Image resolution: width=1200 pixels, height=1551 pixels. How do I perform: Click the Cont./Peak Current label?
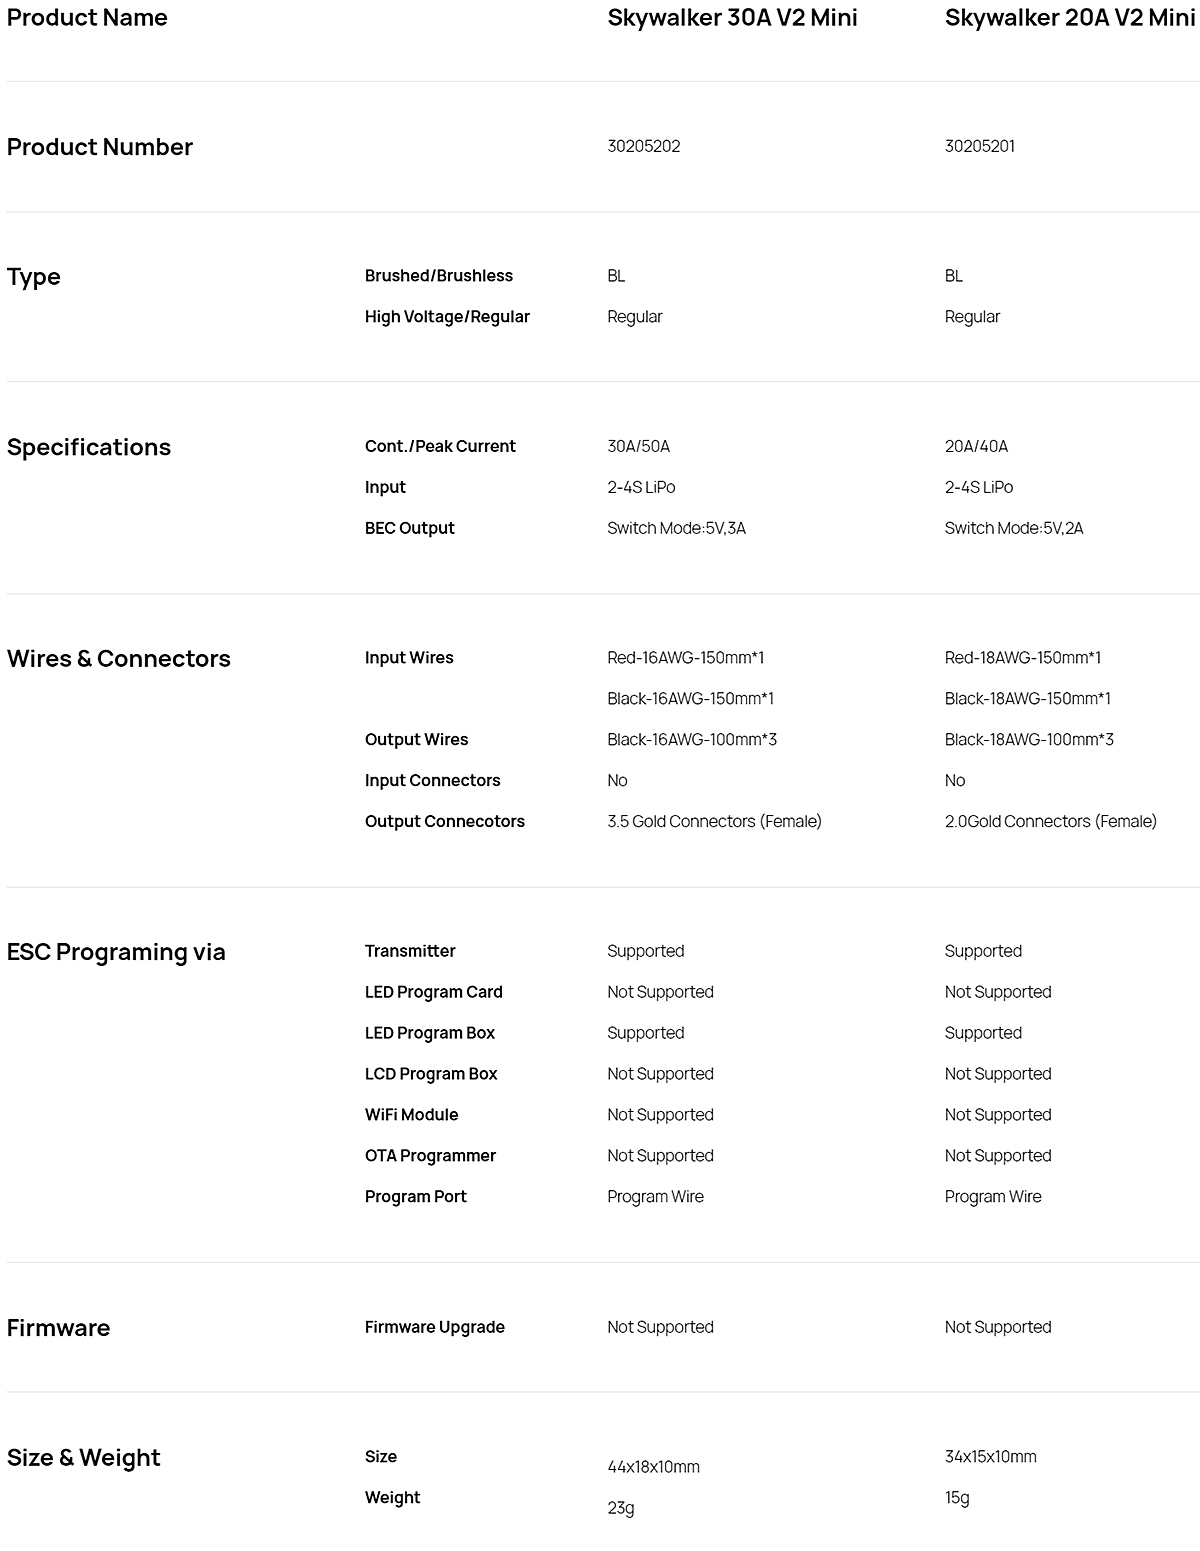(440, 446)
